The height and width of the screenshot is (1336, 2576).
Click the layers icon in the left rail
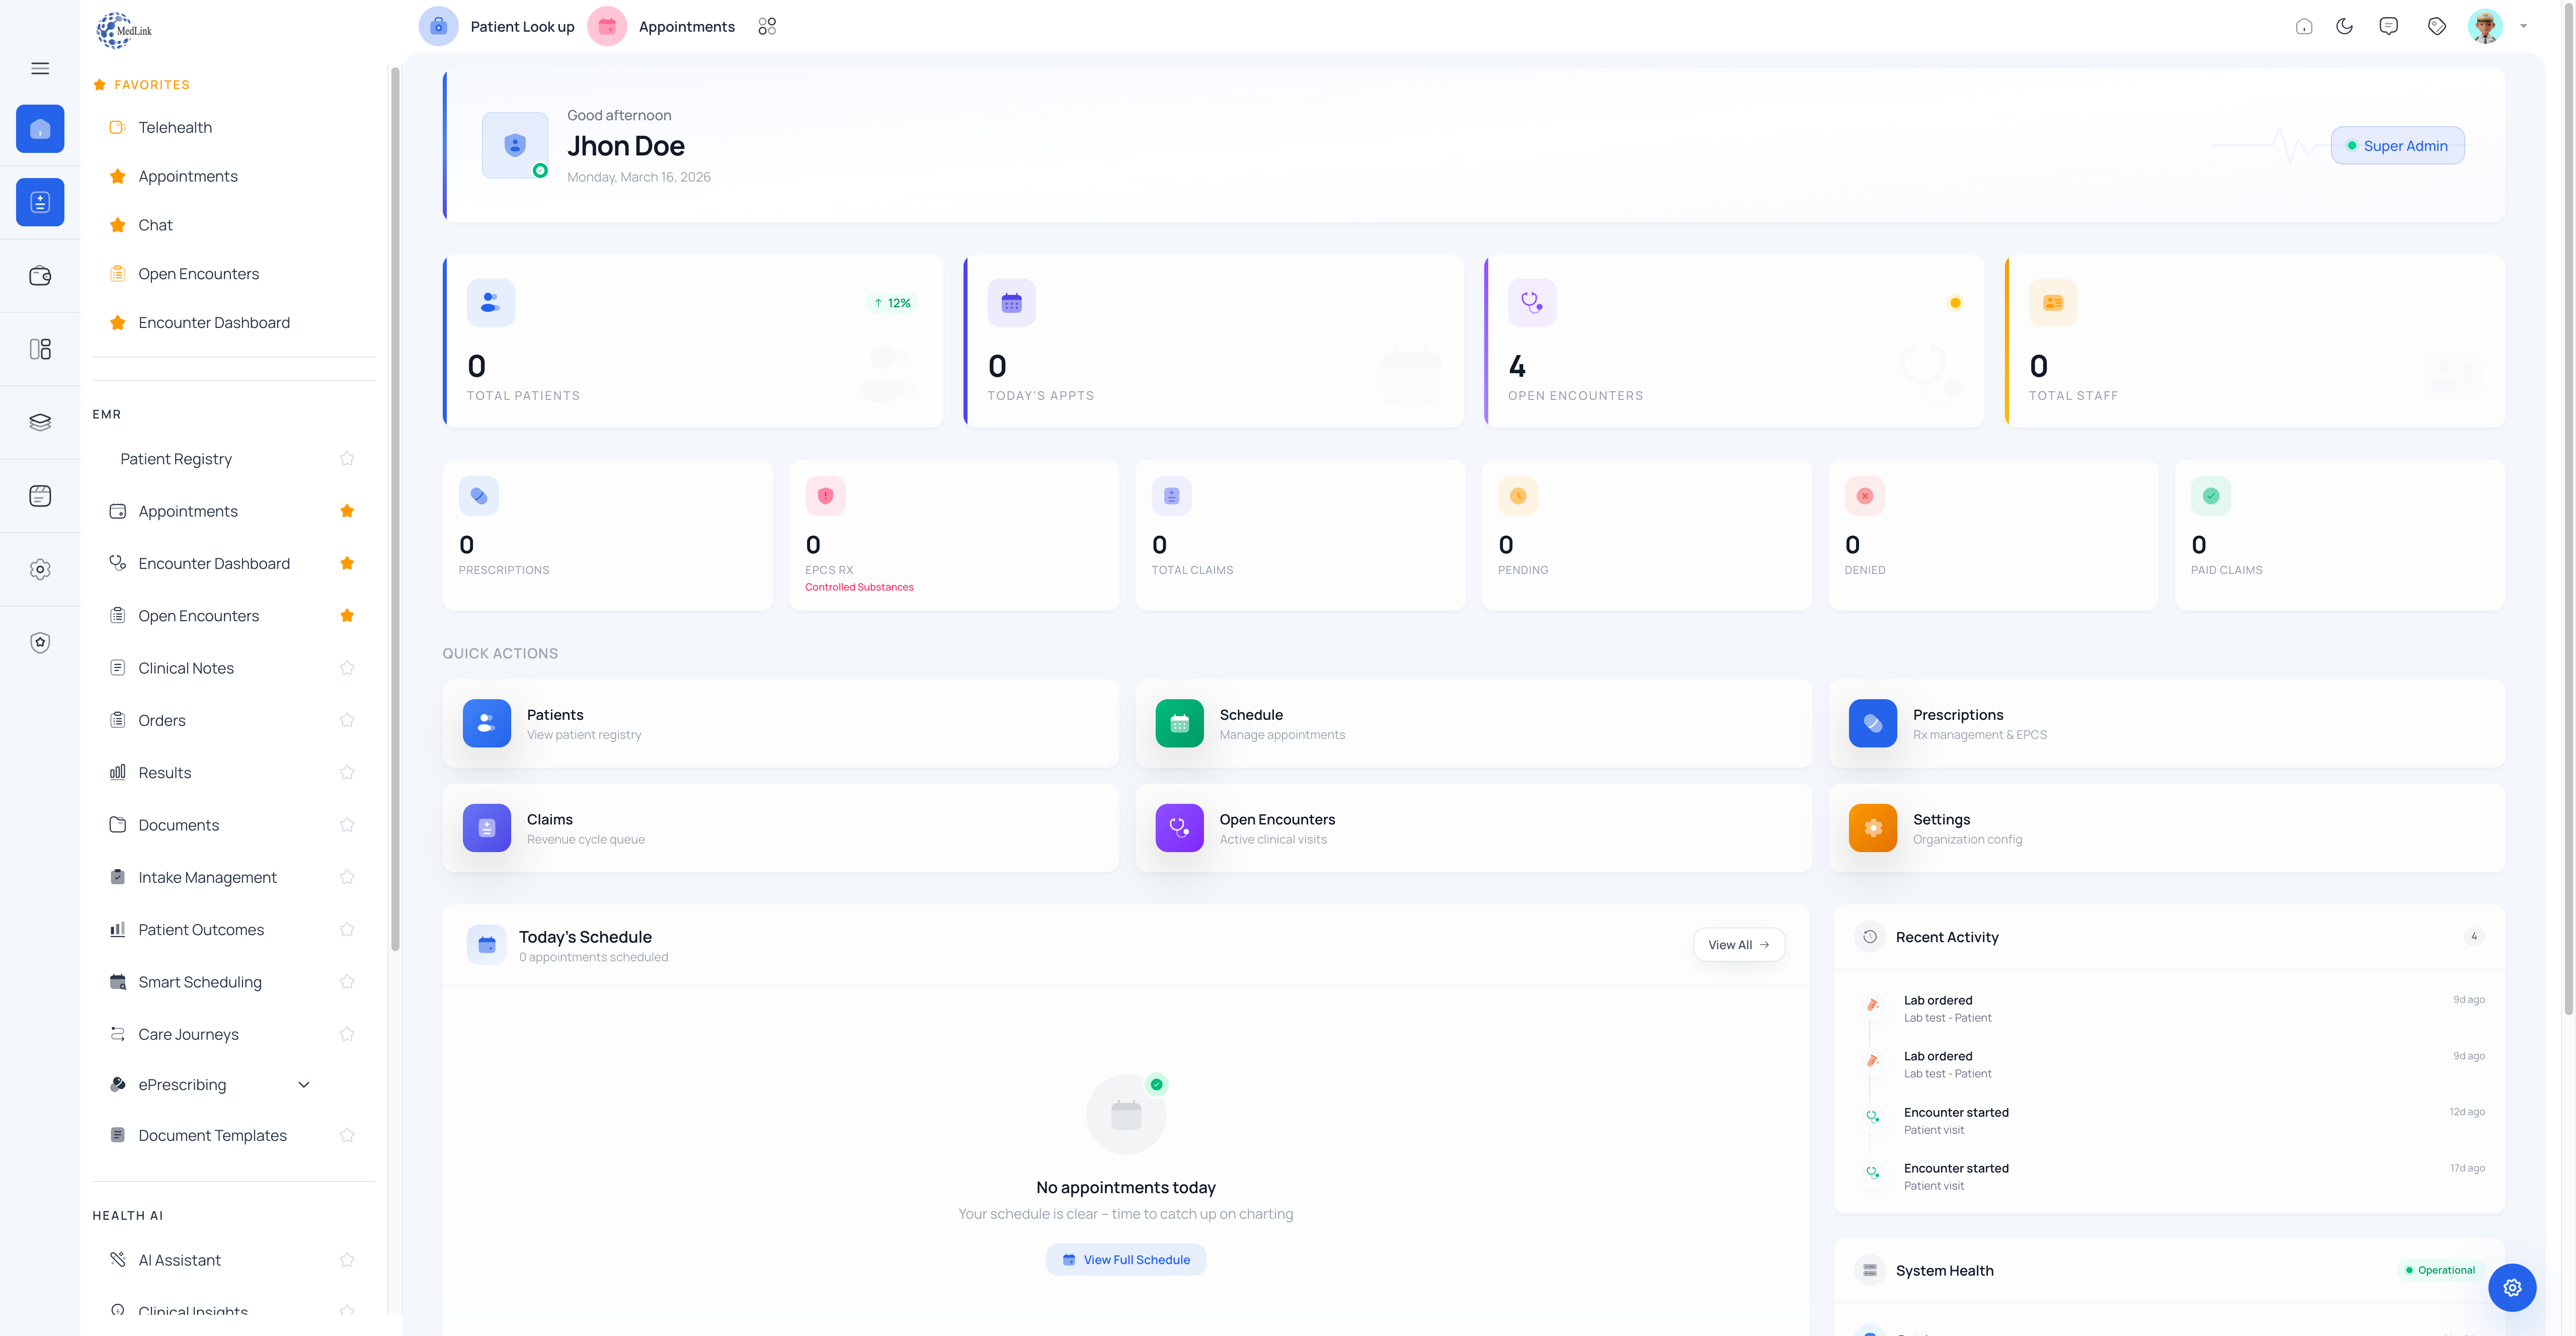40,422
